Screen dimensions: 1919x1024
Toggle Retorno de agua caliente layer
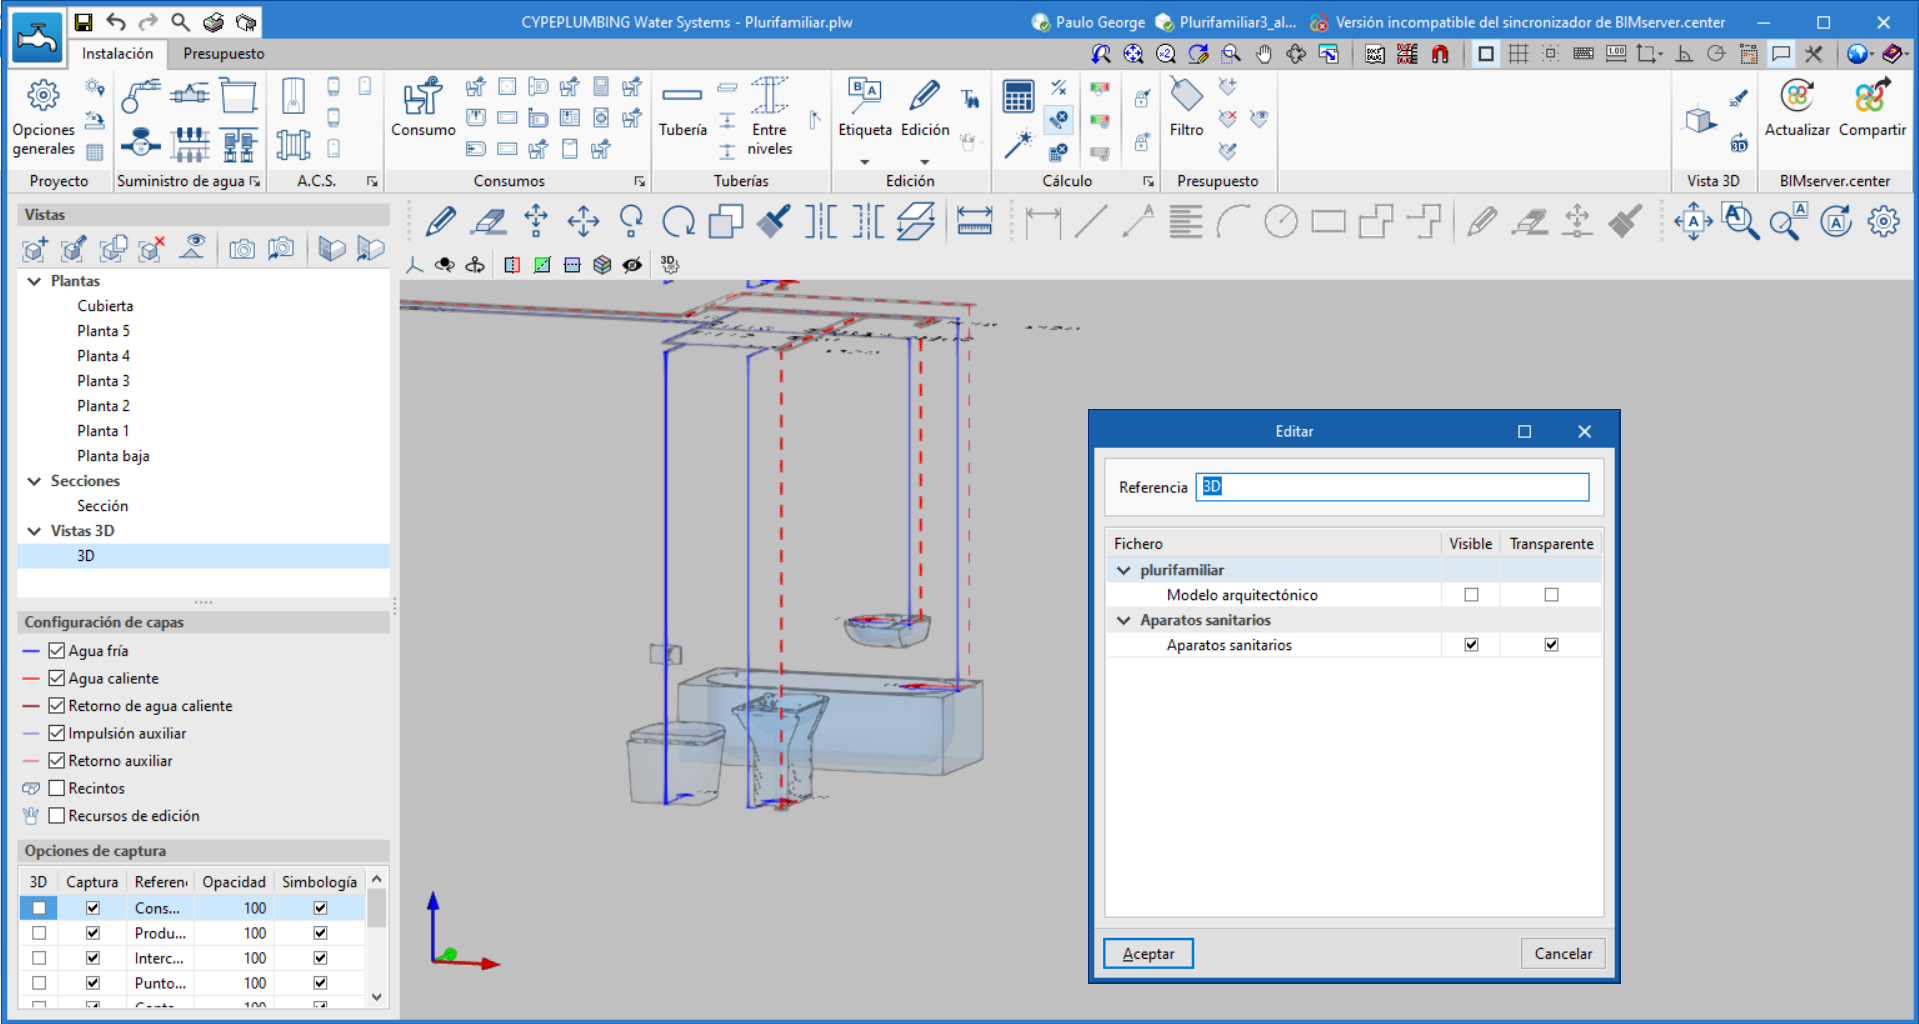(57, 706)
